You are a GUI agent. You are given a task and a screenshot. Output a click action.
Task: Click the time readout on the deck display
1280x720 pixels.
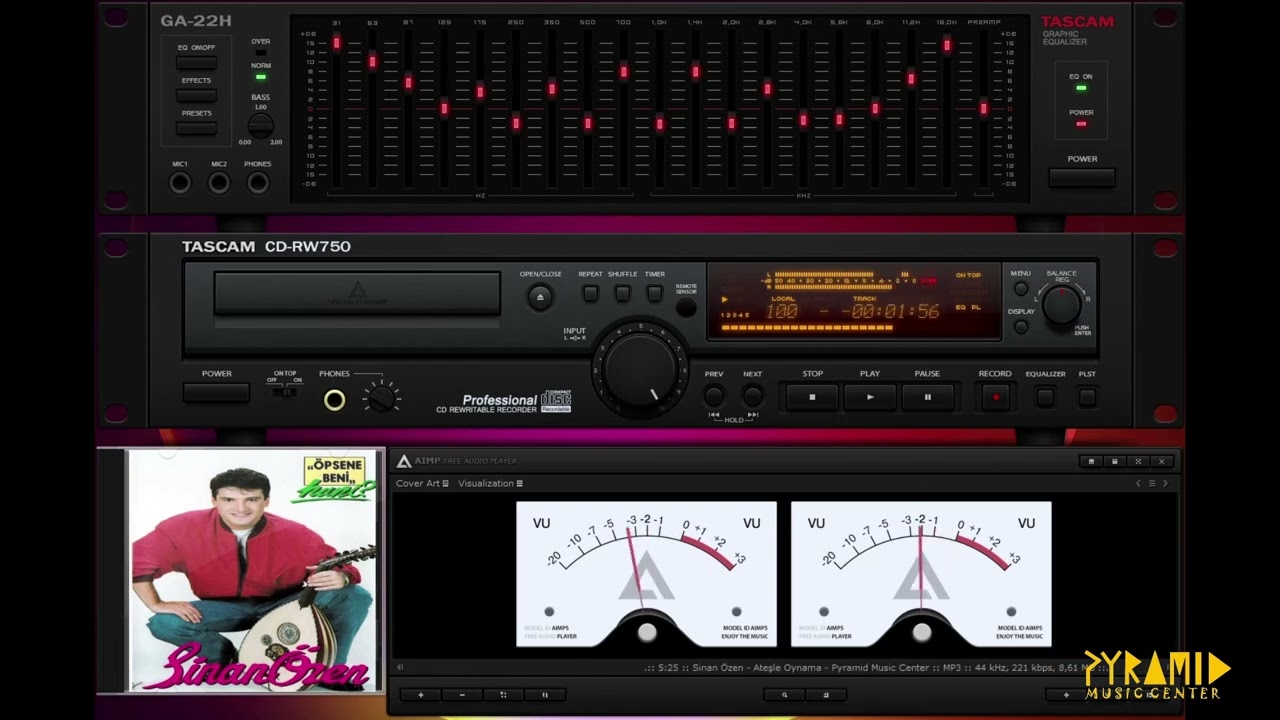coord(890,311)
